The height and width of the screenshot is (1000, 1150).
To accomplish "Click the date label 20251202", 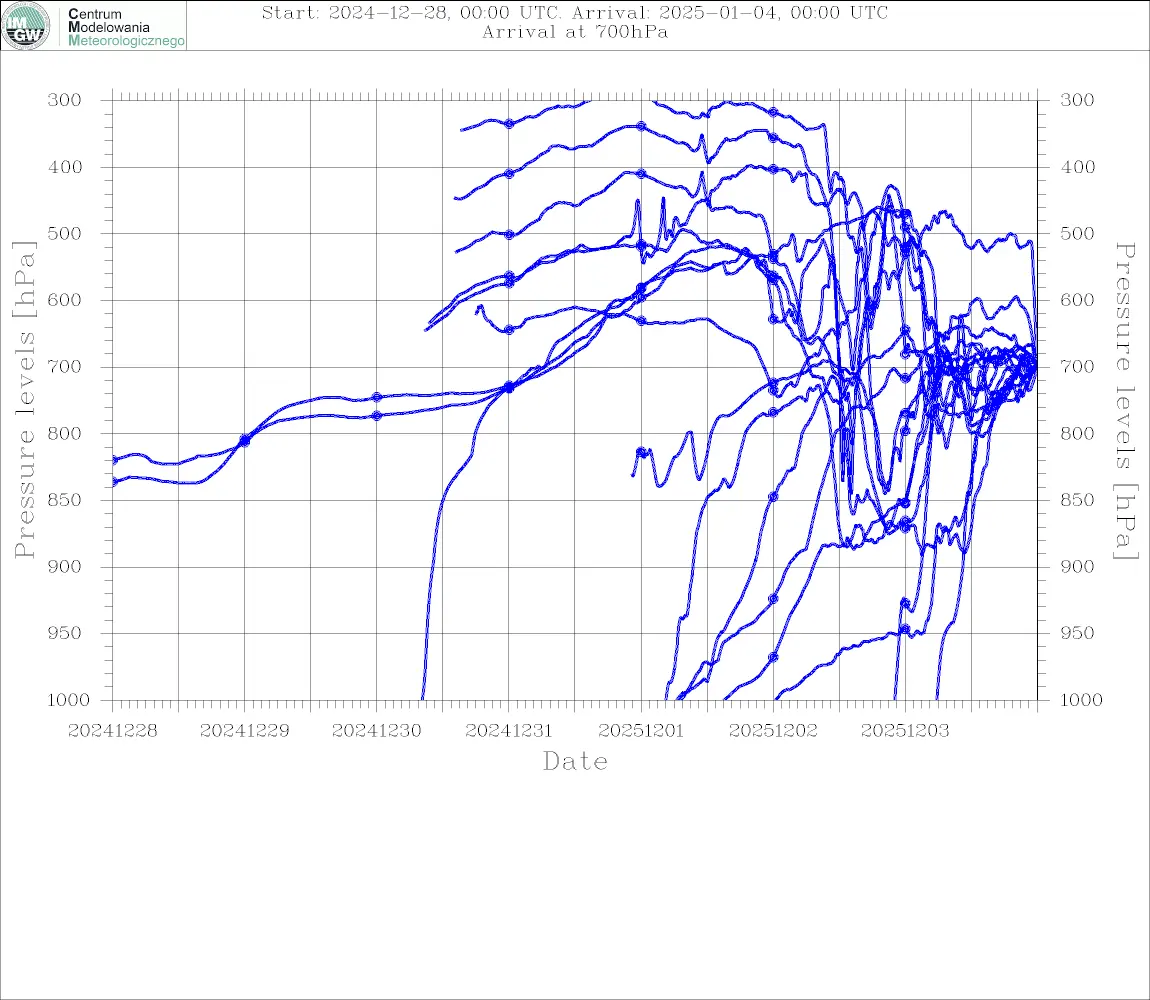I will (773, 731).
